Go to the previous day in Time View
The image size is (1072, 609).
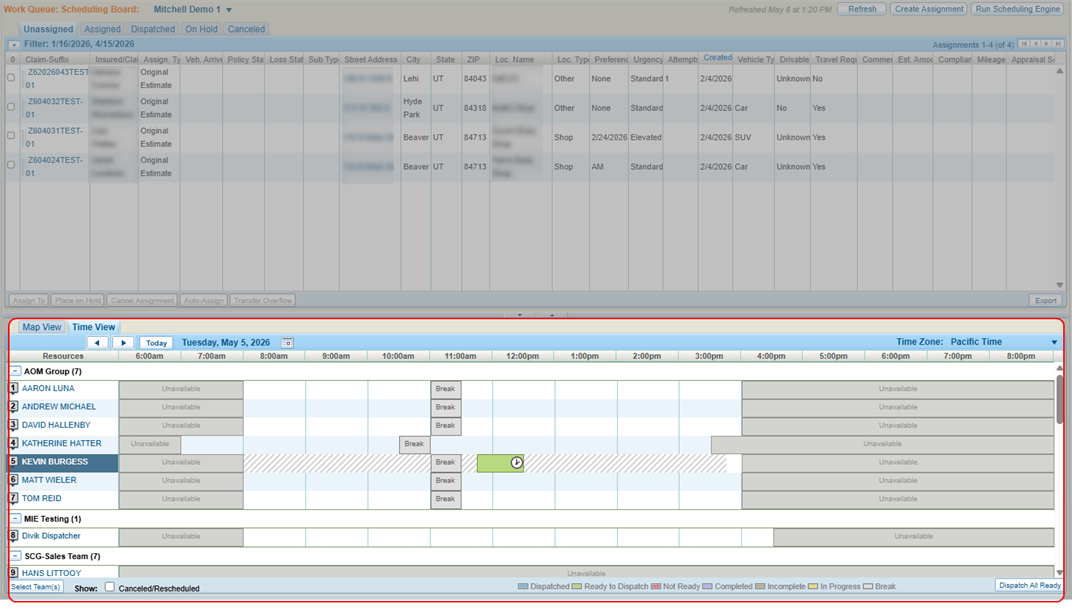coord(97,342)
